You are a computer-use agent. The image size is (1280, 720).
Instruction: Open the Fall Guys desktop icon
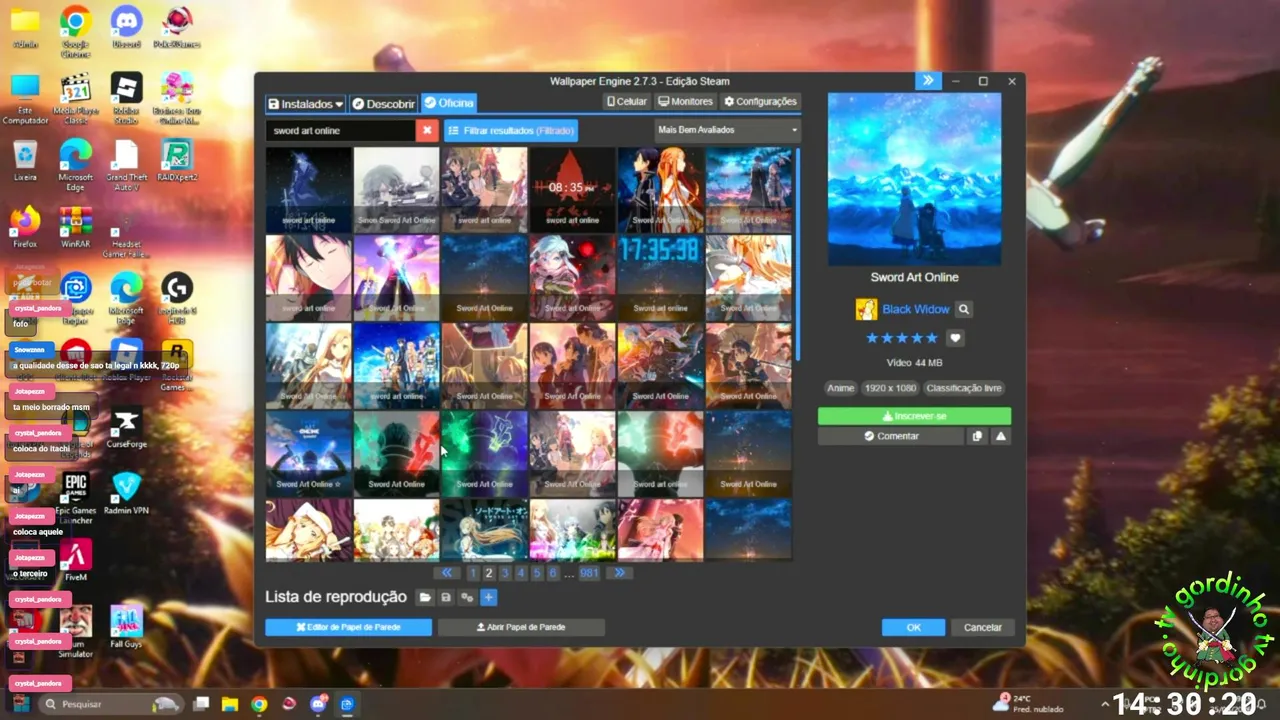126,627
